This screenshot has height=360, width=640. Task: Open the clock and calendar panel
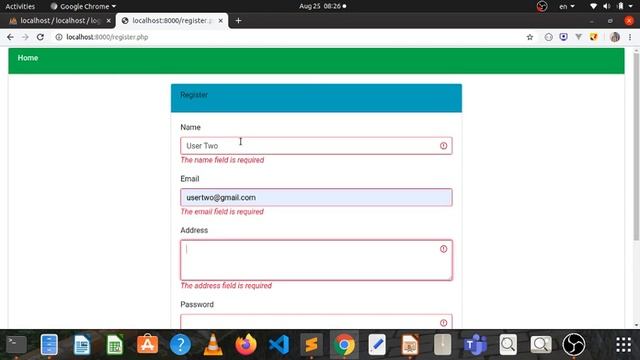point(322,6)
